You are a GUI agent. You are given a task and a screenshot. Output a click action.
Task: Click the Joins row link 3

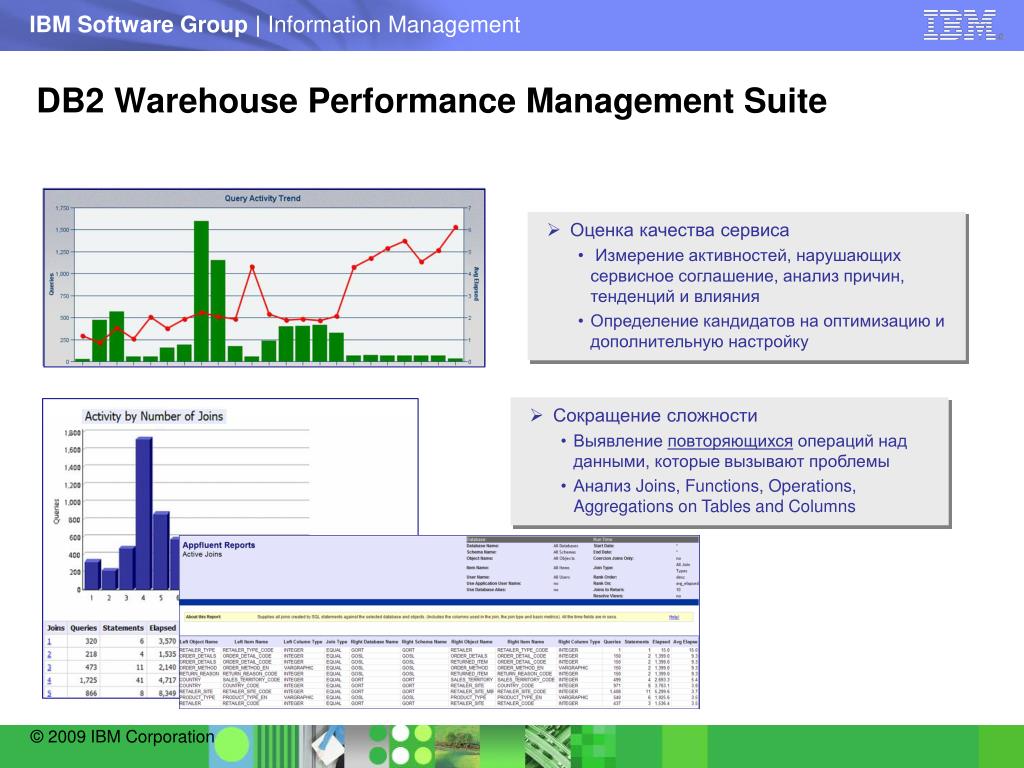pos(49,667)
